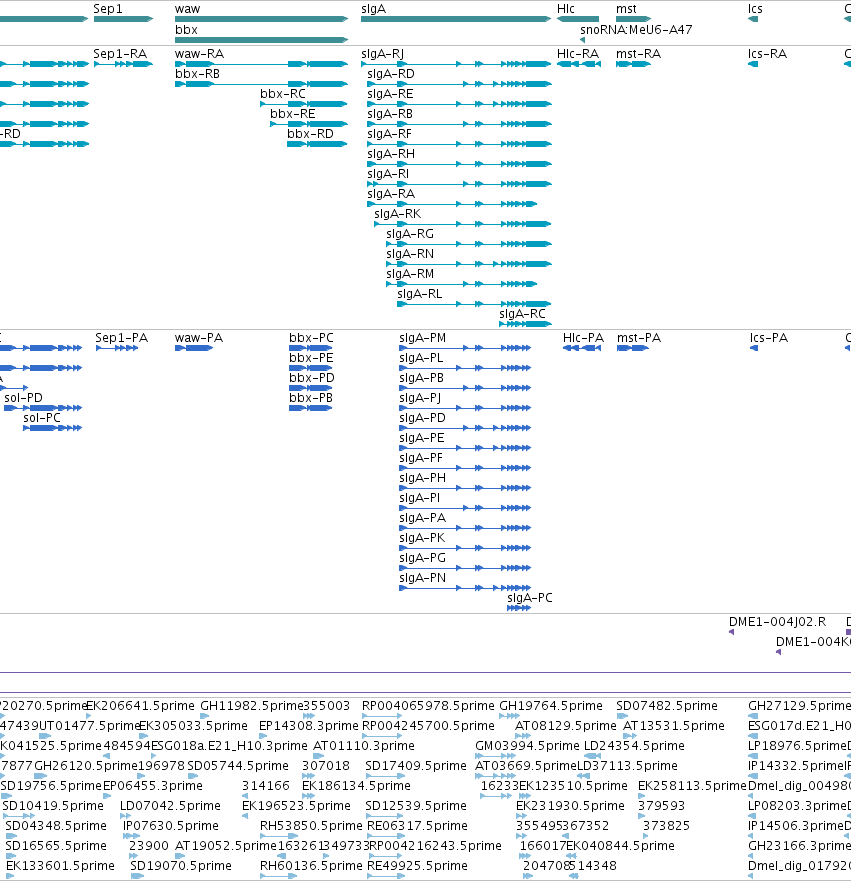Click transcript bbx-RD
The image size is (851, 881).
[x=317, y=144]
